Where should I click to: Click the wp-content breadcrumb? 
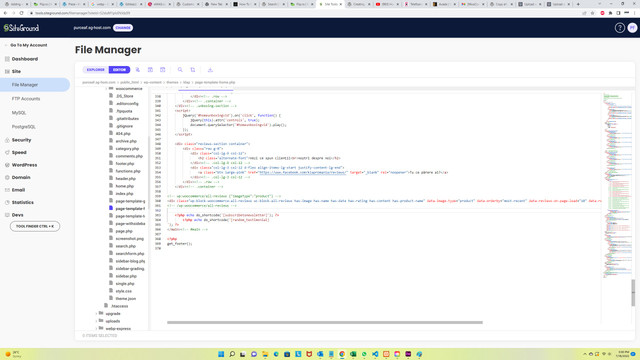coord(153,82)
